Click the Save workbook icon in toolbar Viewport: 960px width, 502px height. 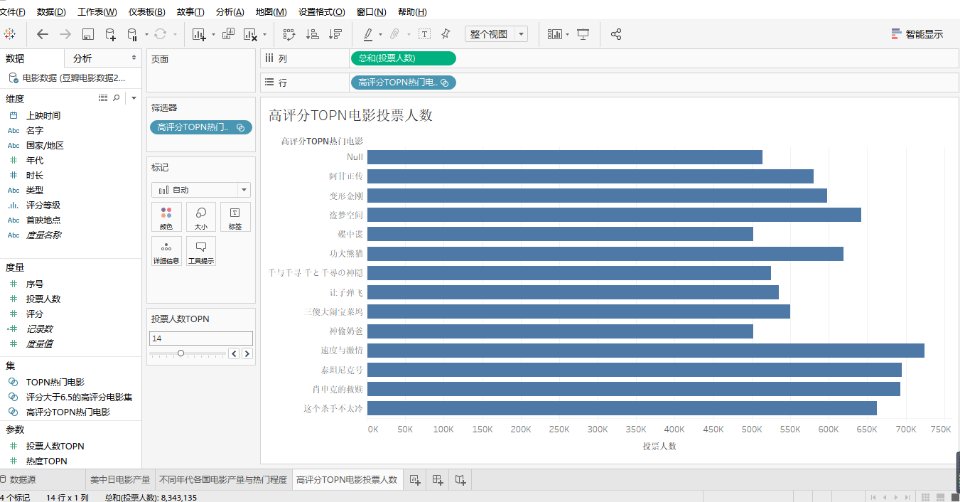[x=87, y=34]
